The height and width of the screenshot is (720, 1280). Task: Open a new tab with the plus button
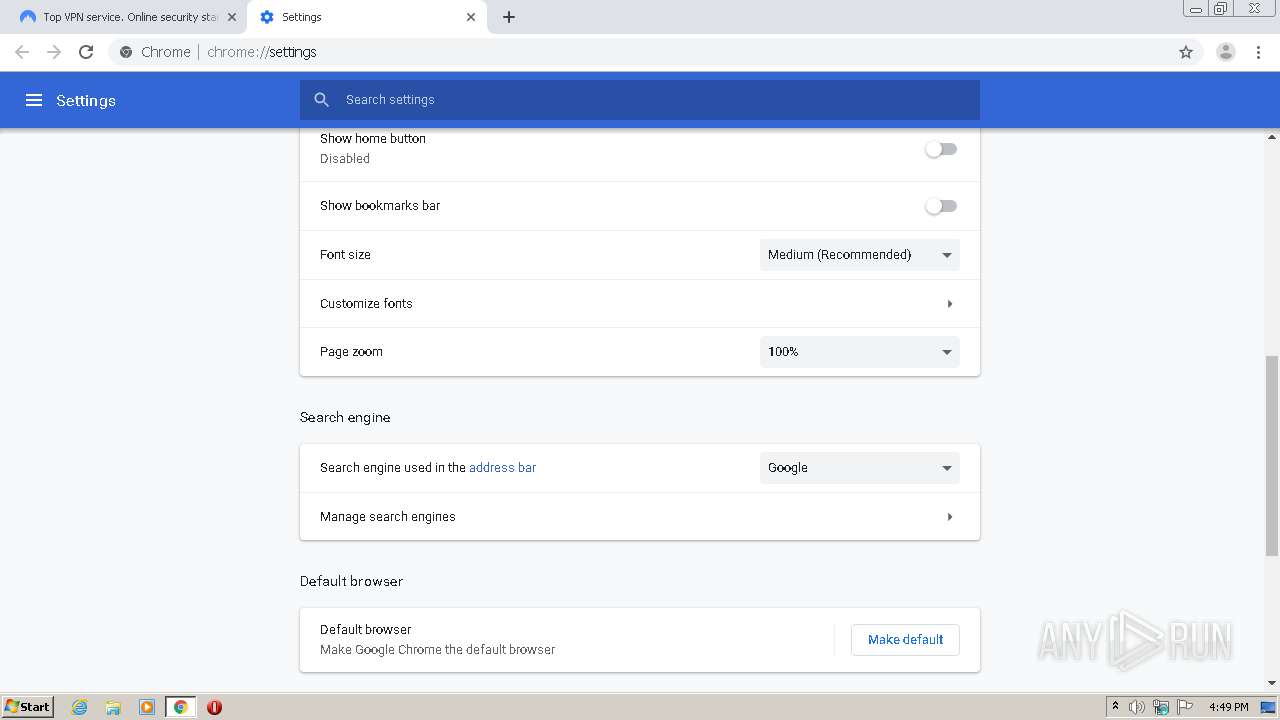(509, 17)
